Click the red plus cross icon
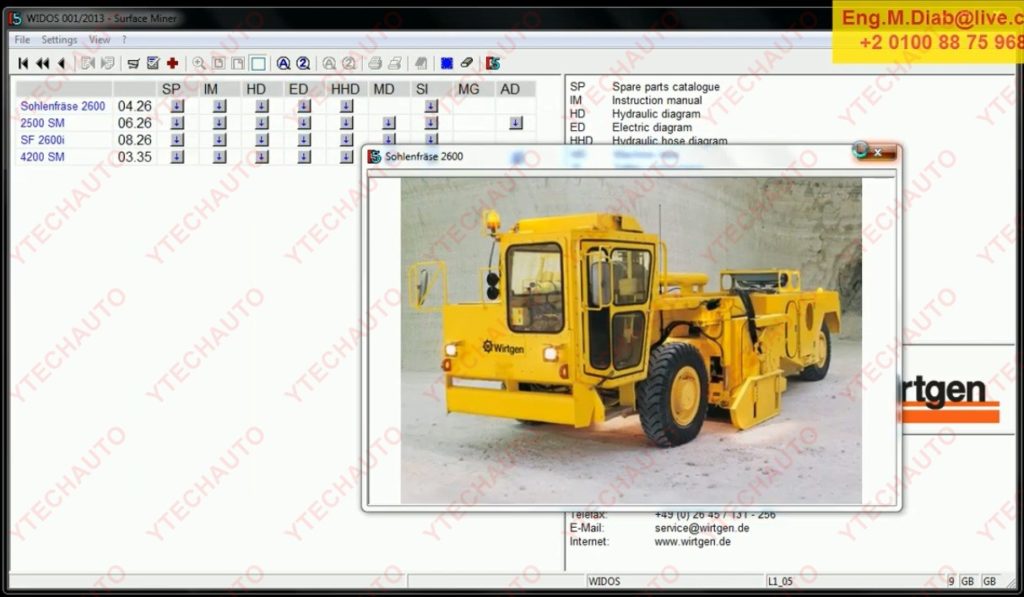Image resolution: width=1024 pixels, height=597 pixels. pyautogui.click(x=172, y=63)
